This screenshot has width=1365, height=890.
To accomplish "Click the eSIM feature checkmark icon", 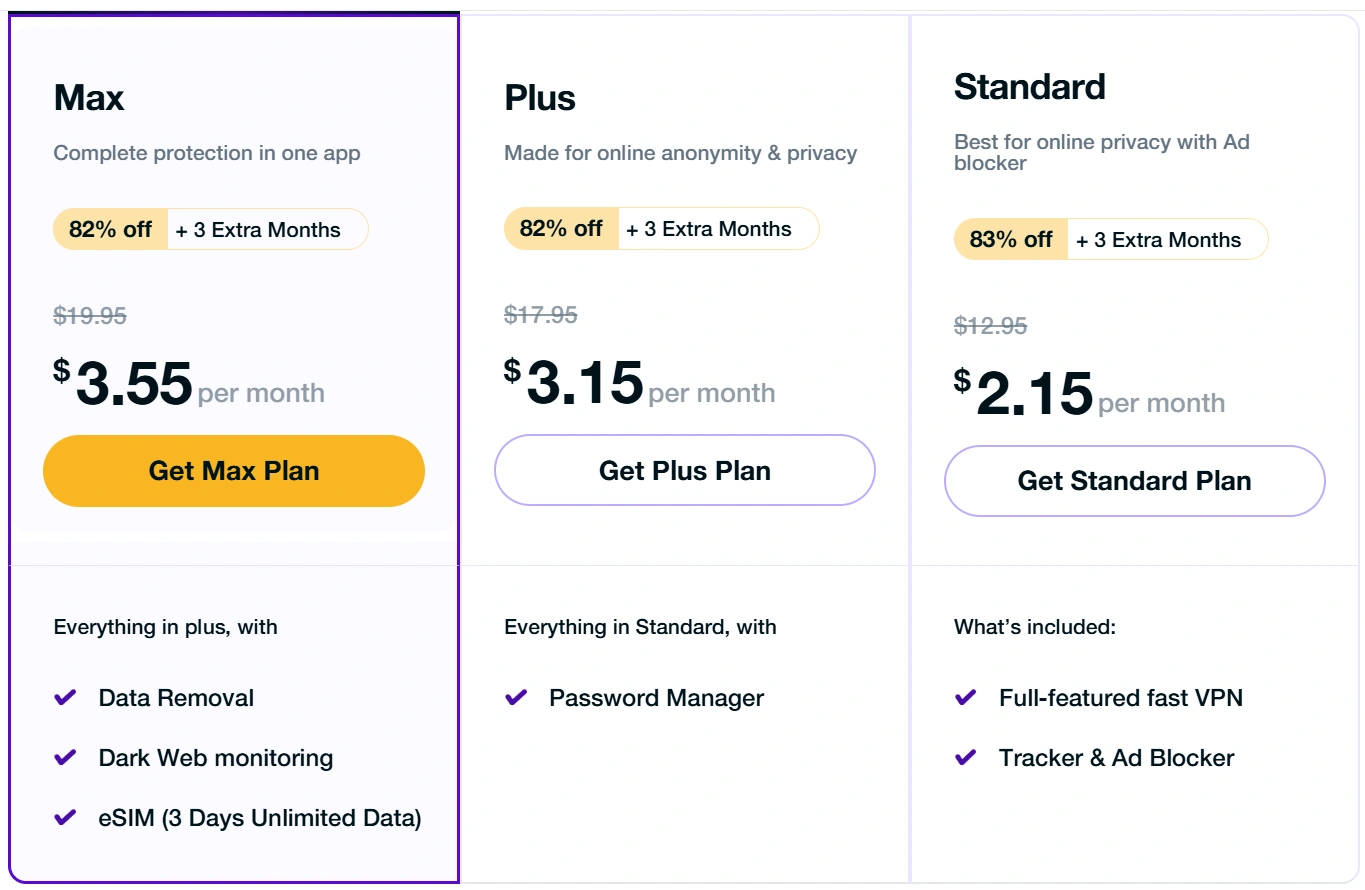I will pos(65,818).
